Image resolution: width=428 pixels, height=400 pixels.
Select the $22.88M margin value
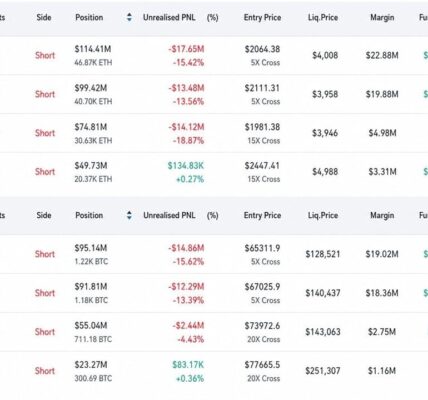click(382, 55)
